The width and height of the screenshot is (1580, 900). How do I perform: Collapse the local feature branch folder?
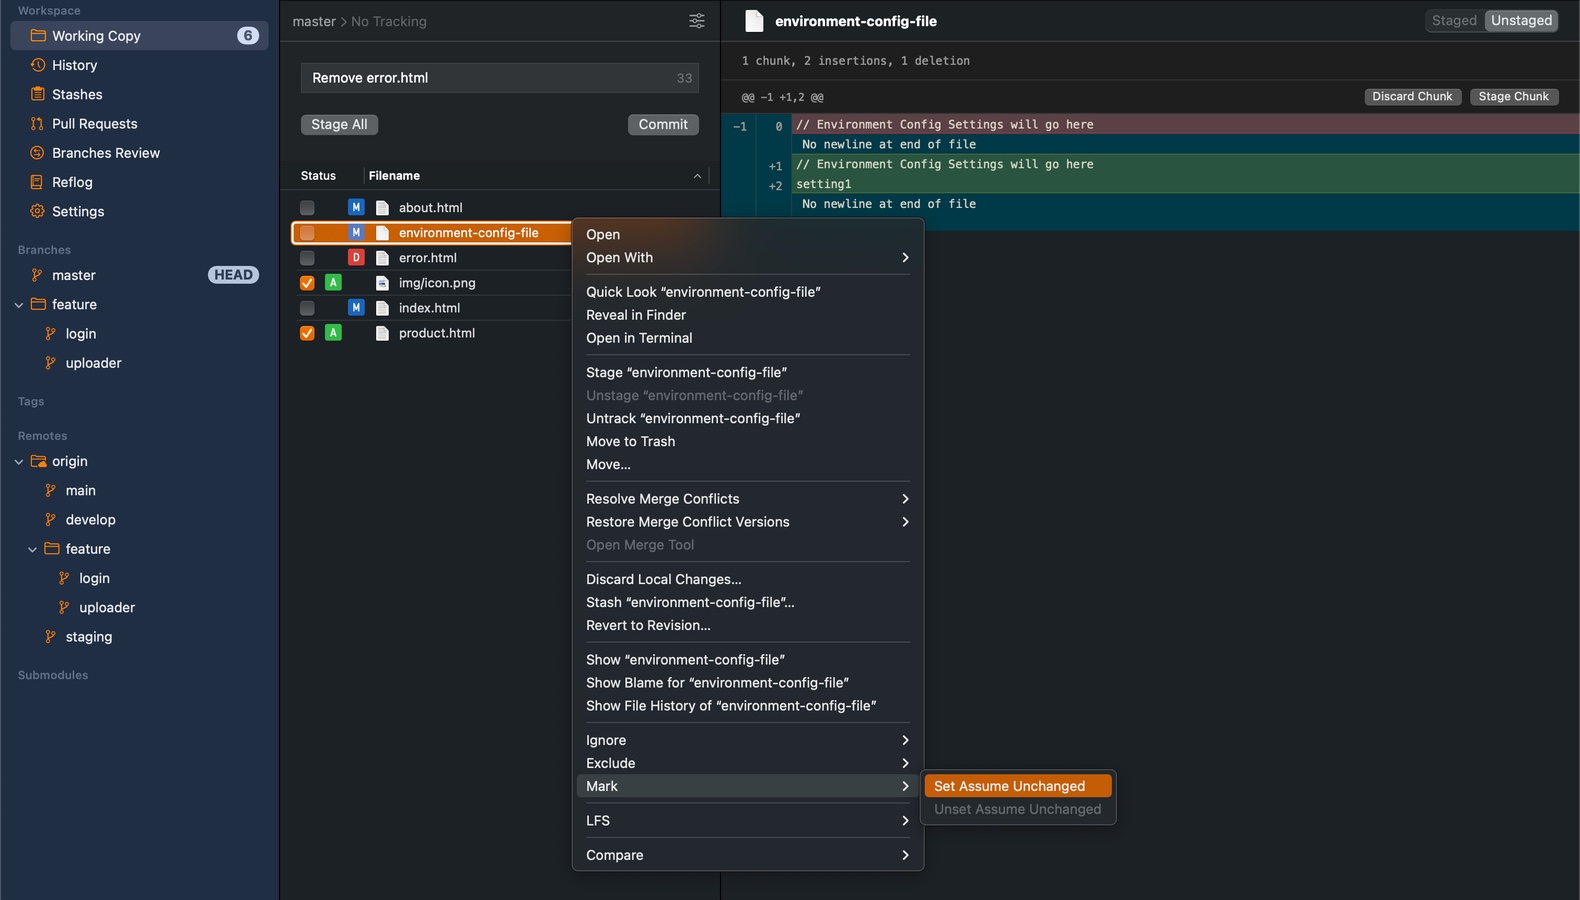19,305
